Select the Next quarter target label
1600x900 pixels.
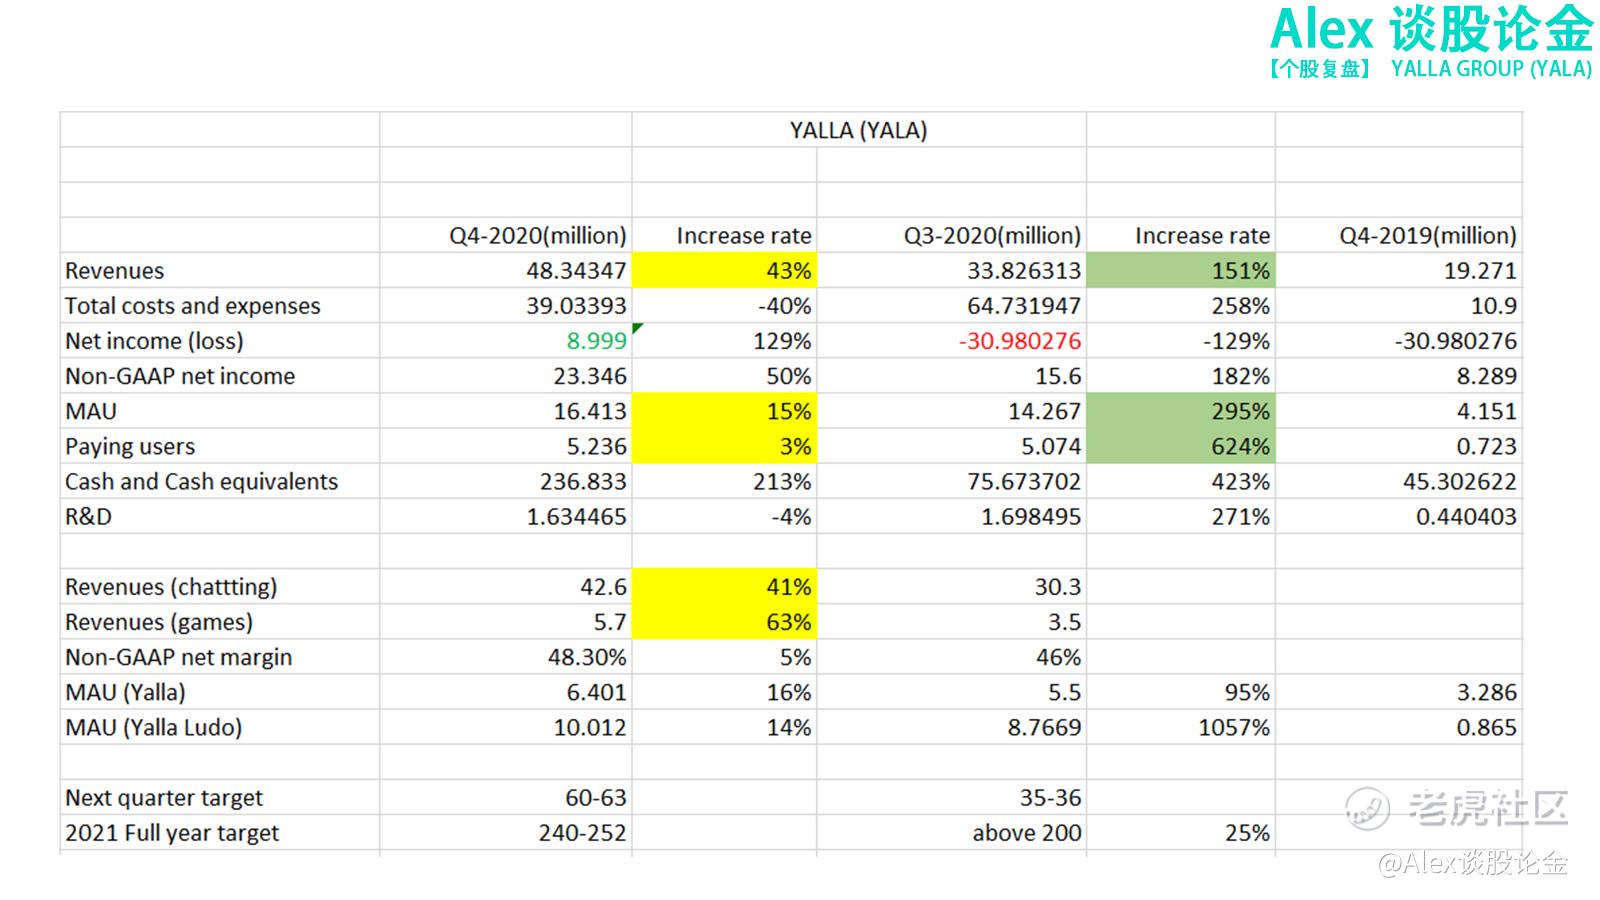point(164,798)
